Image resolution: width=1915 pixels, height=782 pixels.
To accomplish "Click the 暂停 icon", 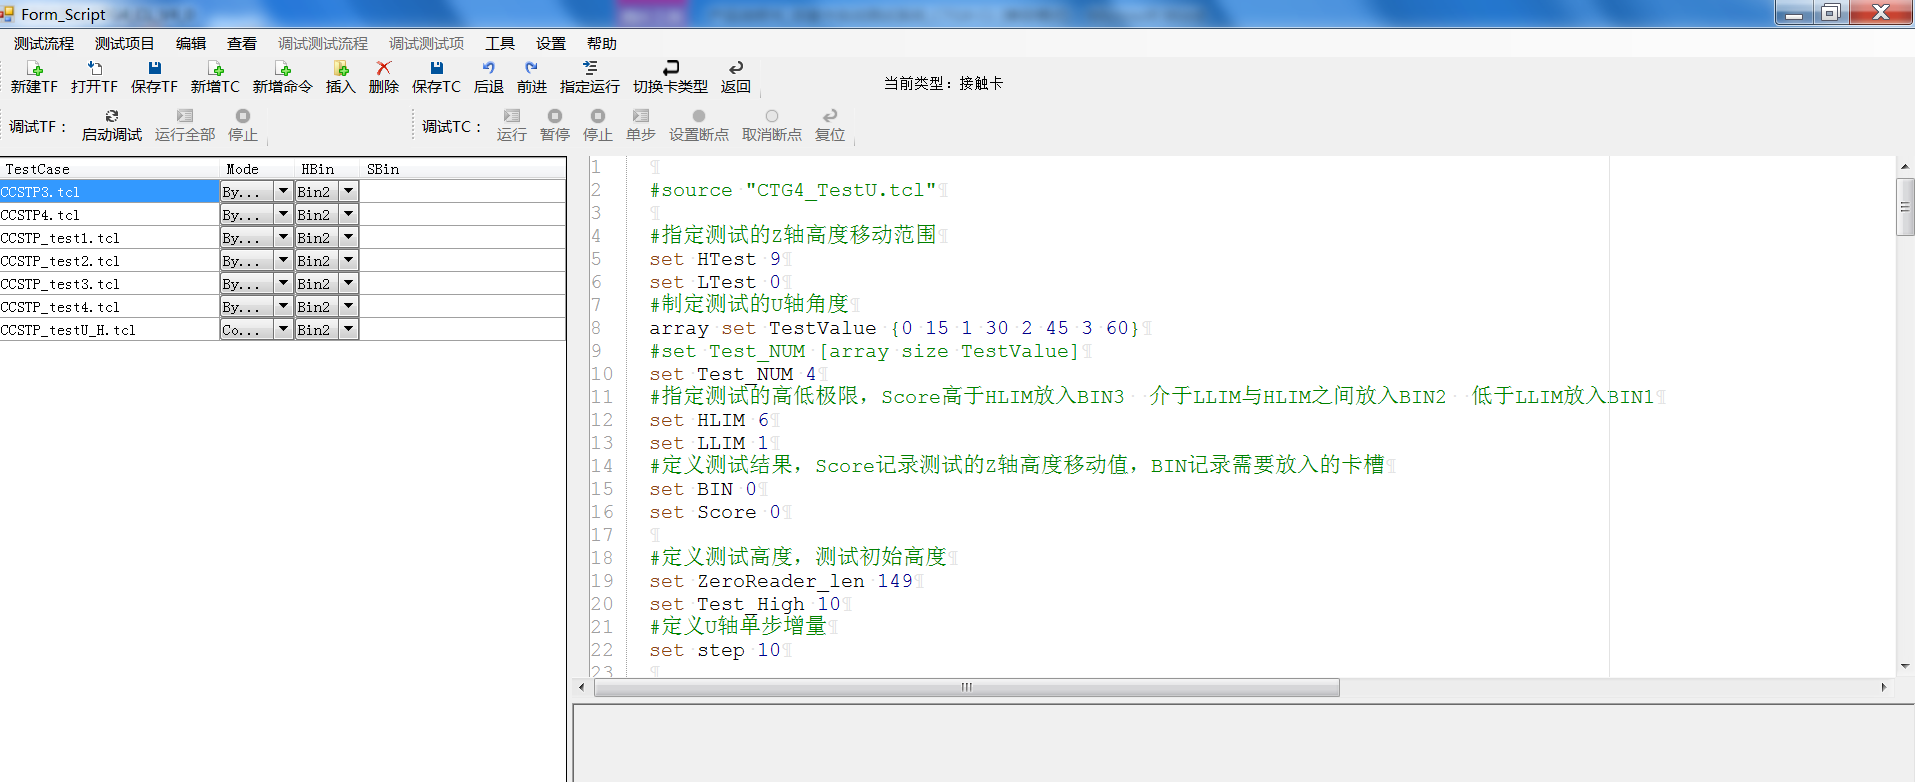I will tap(555, 116).
